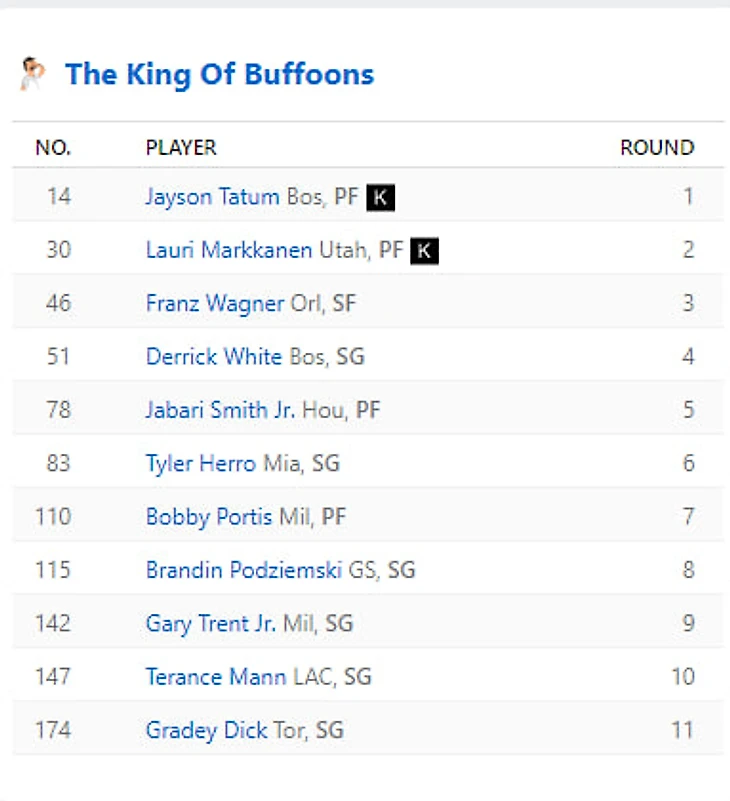Open The King Of Buffoons team link

click(219, 74)
